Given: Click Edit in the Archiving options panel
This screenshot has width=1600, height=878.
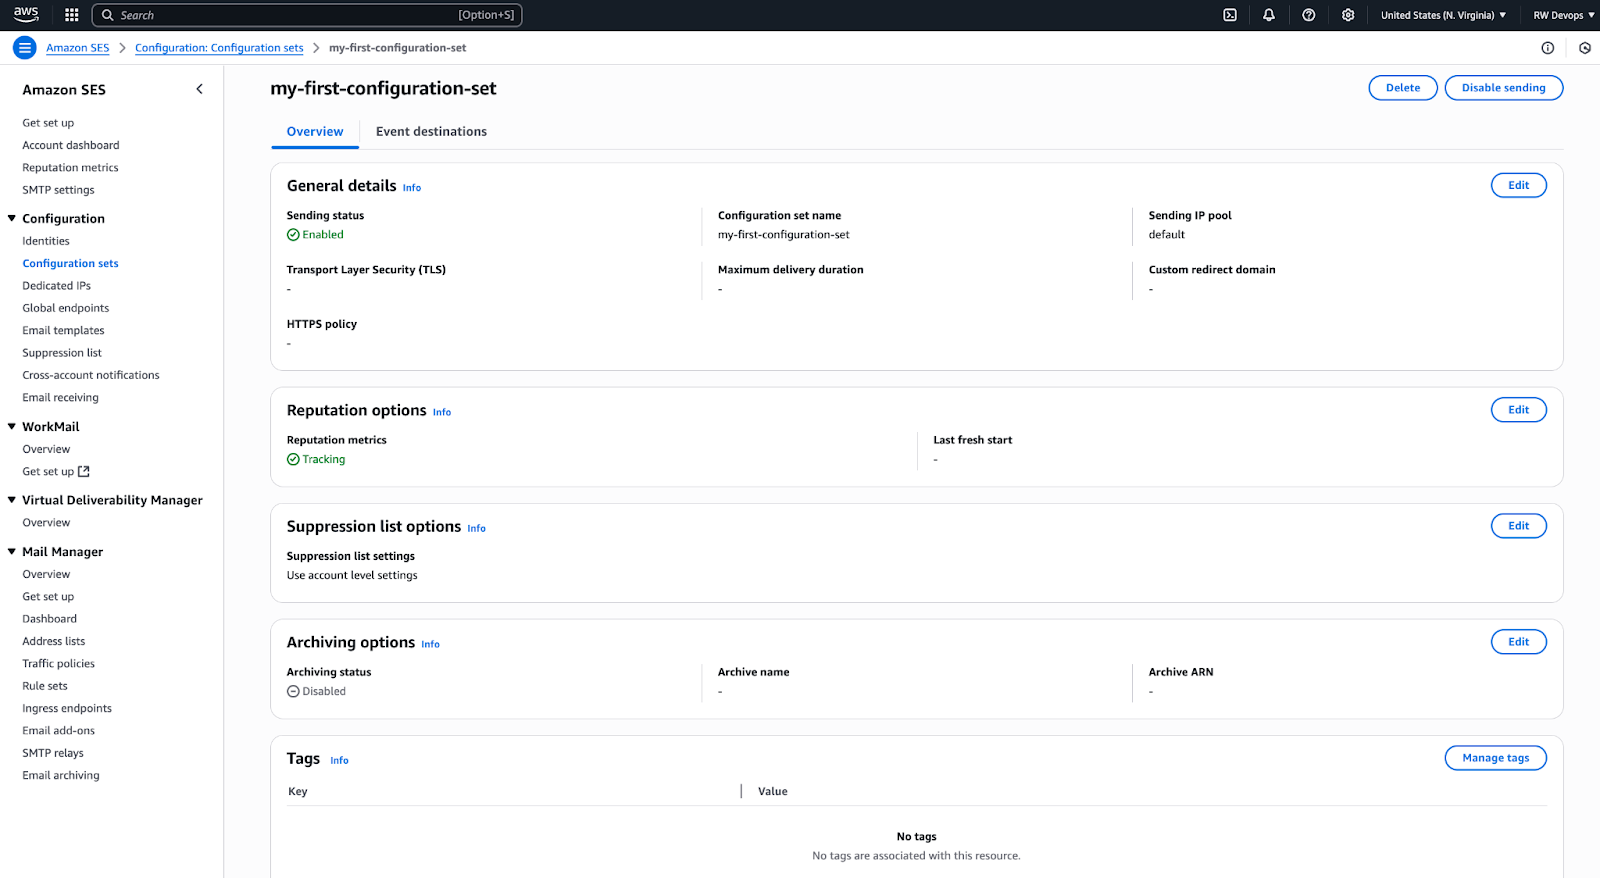Looking at the screenshot, I should pos(1518,642).
